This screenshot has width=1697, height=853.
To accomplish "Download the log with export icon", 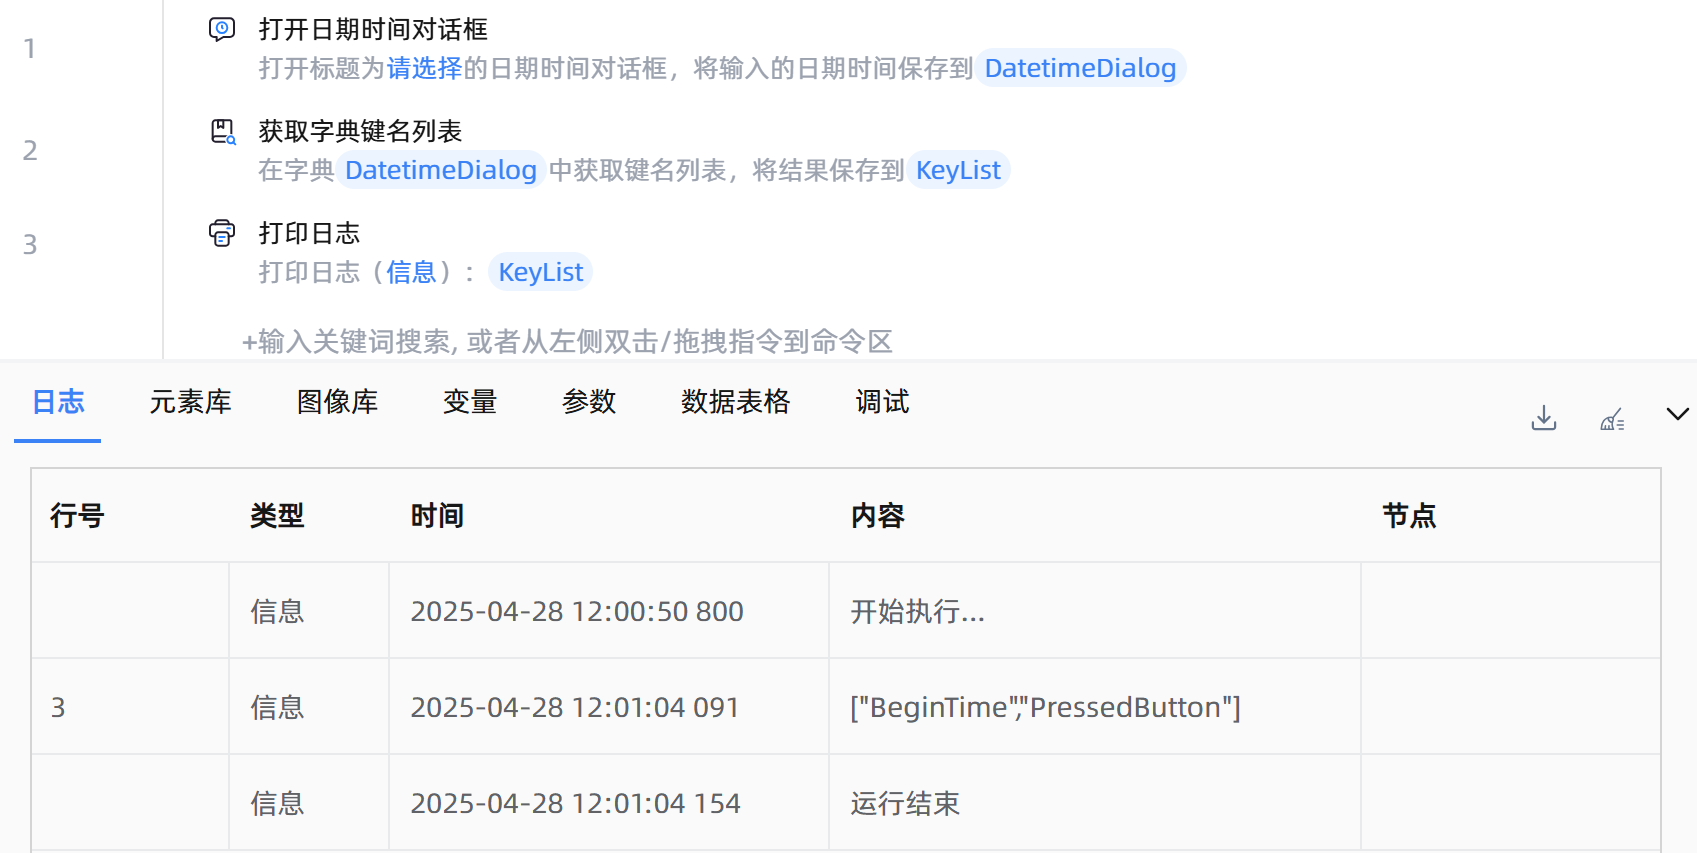I will click(1544, 418).
